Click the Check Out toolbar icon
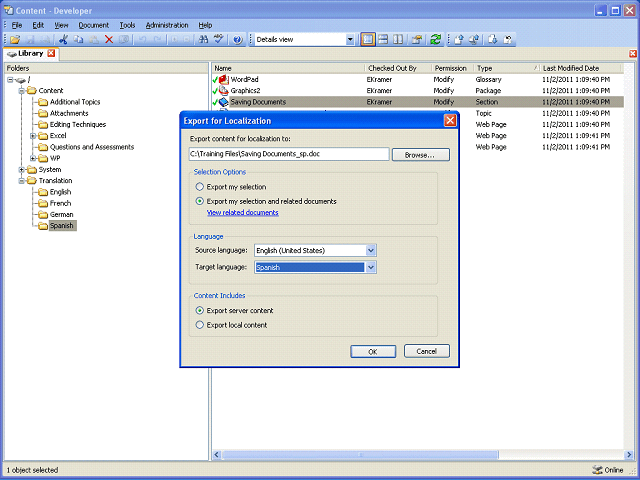640x480 pixels. (492, 40)
